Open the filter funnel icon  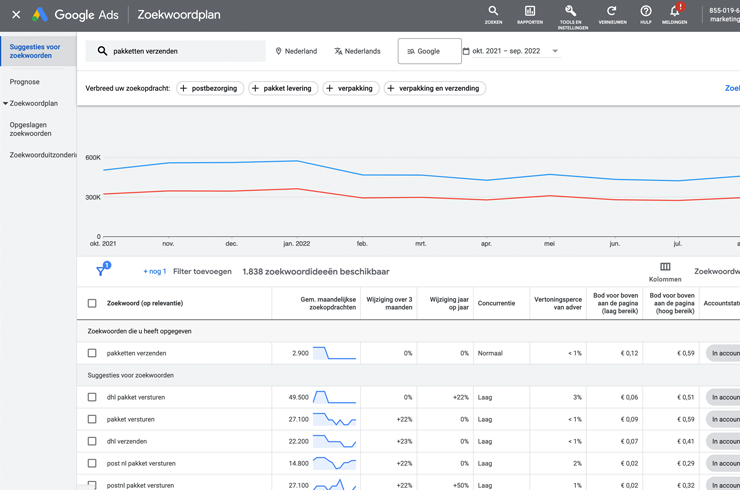[x=101, y=271]
